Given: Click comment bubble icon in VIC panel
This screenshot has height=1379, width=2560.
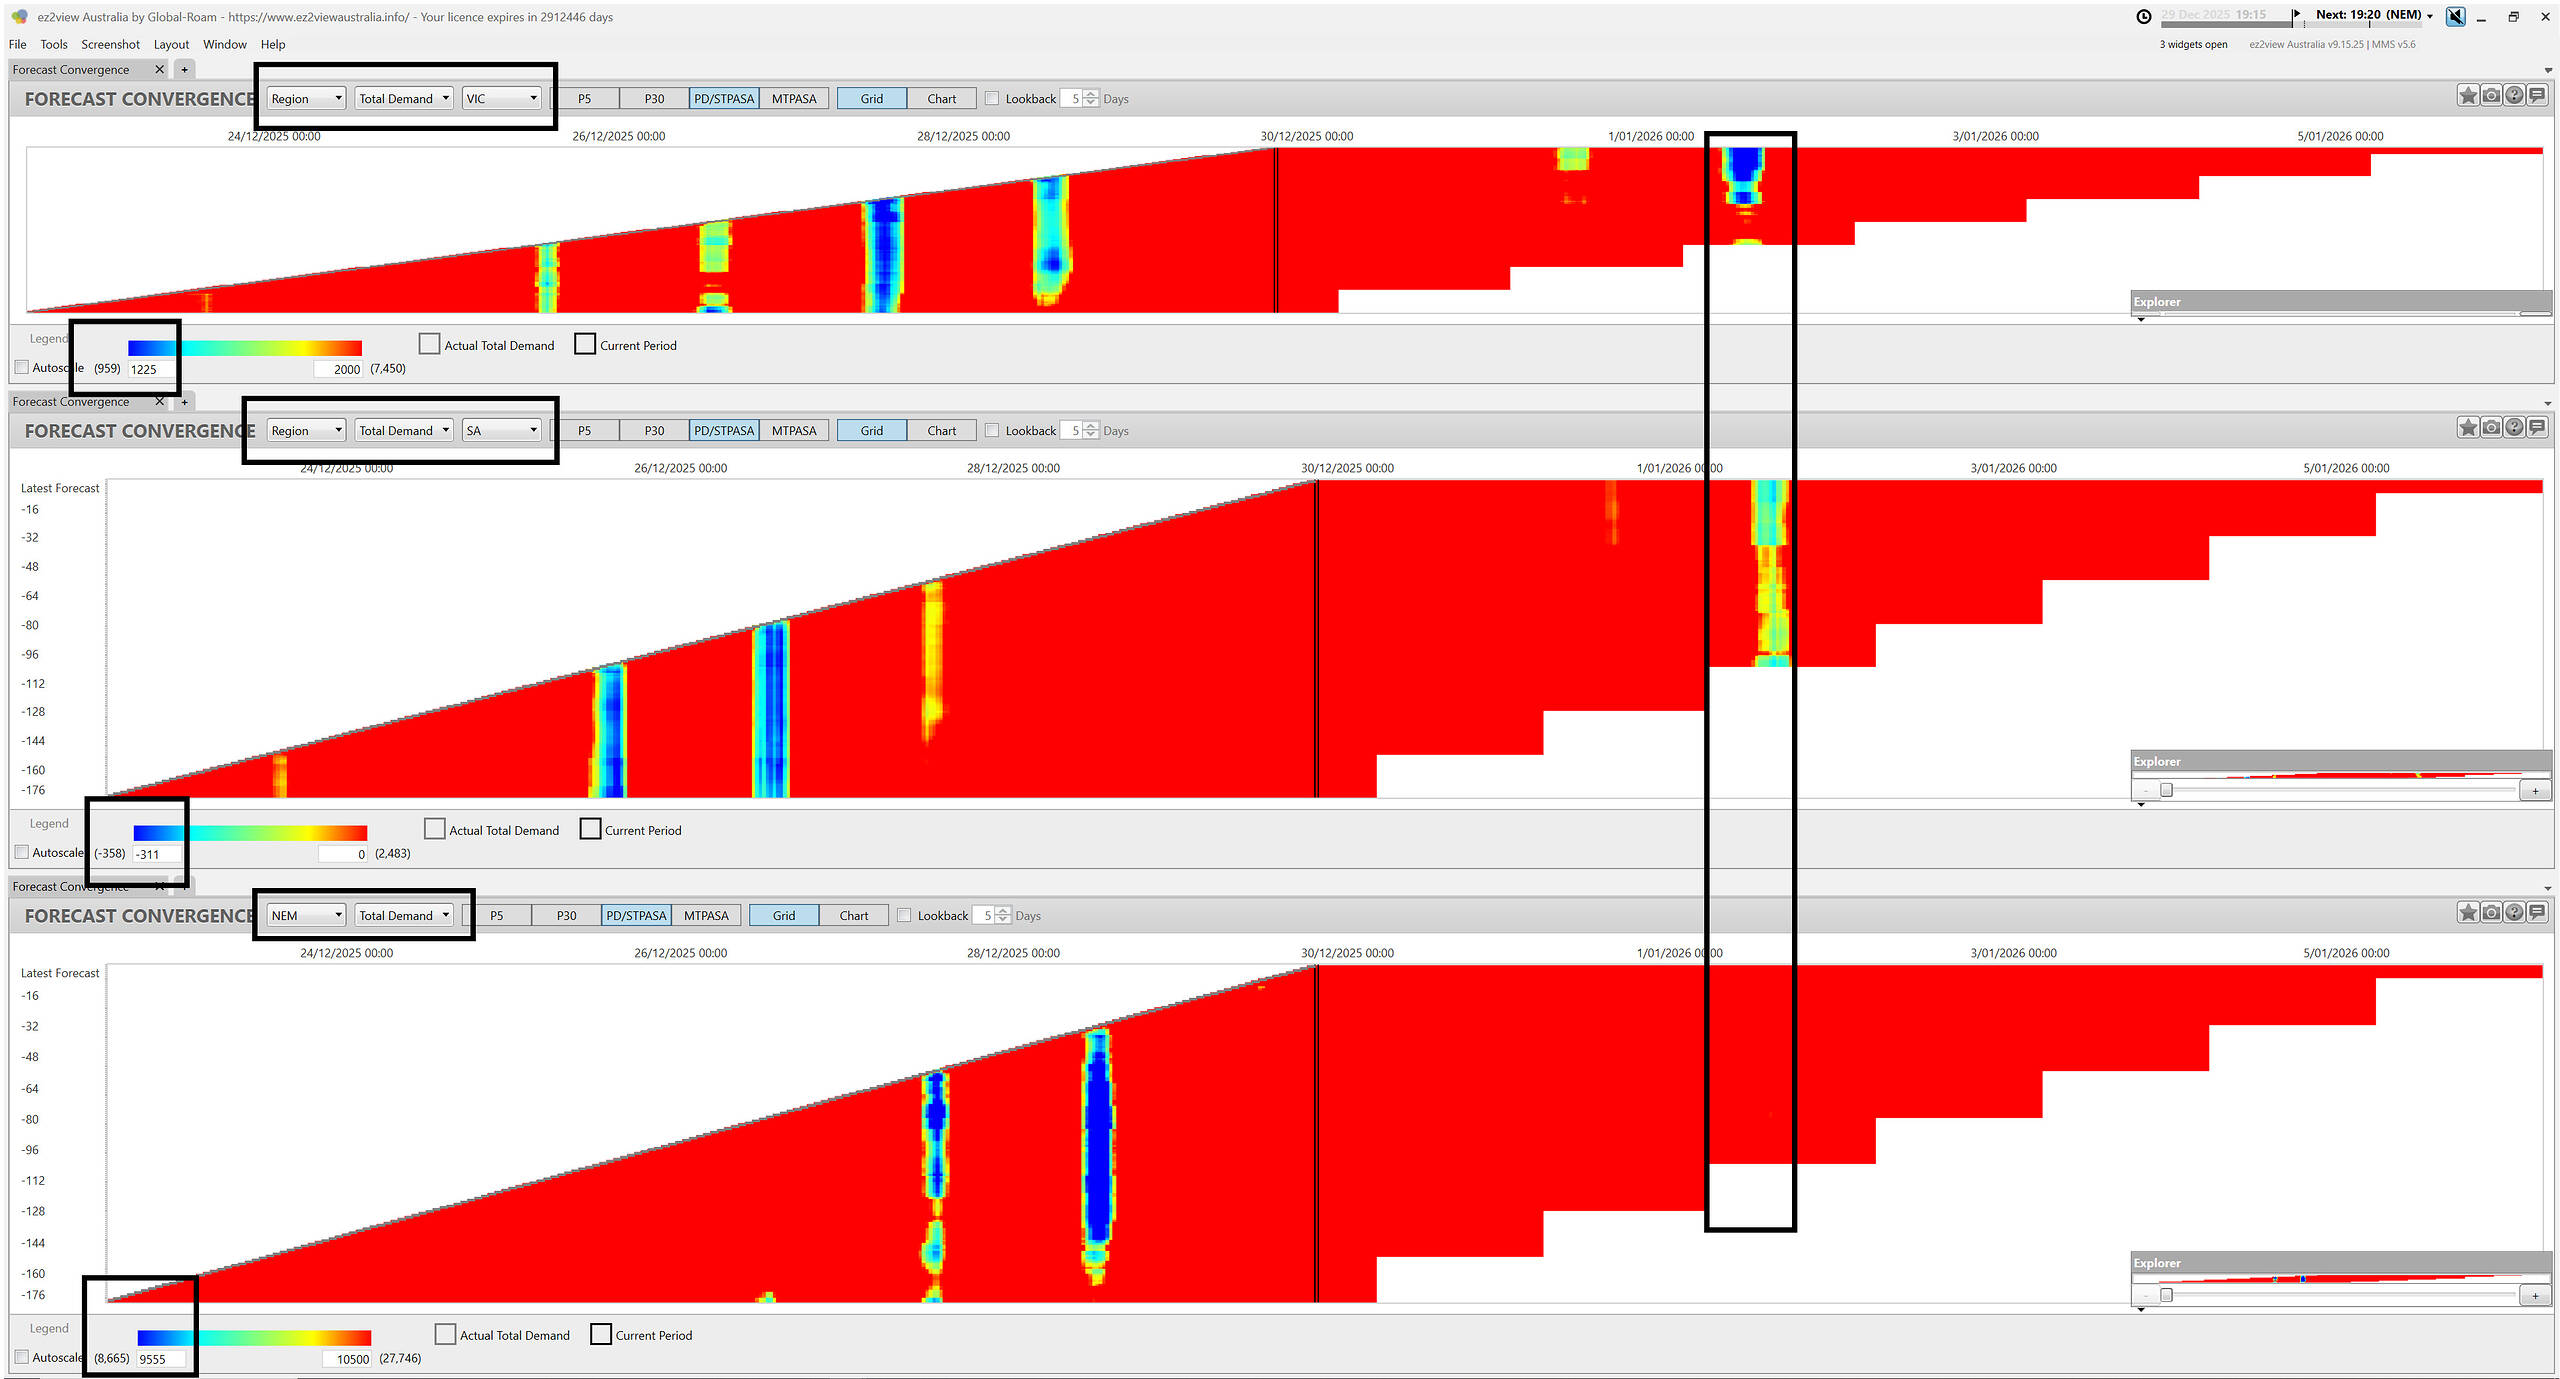Looking at the screenshot, I should 2537,96.
